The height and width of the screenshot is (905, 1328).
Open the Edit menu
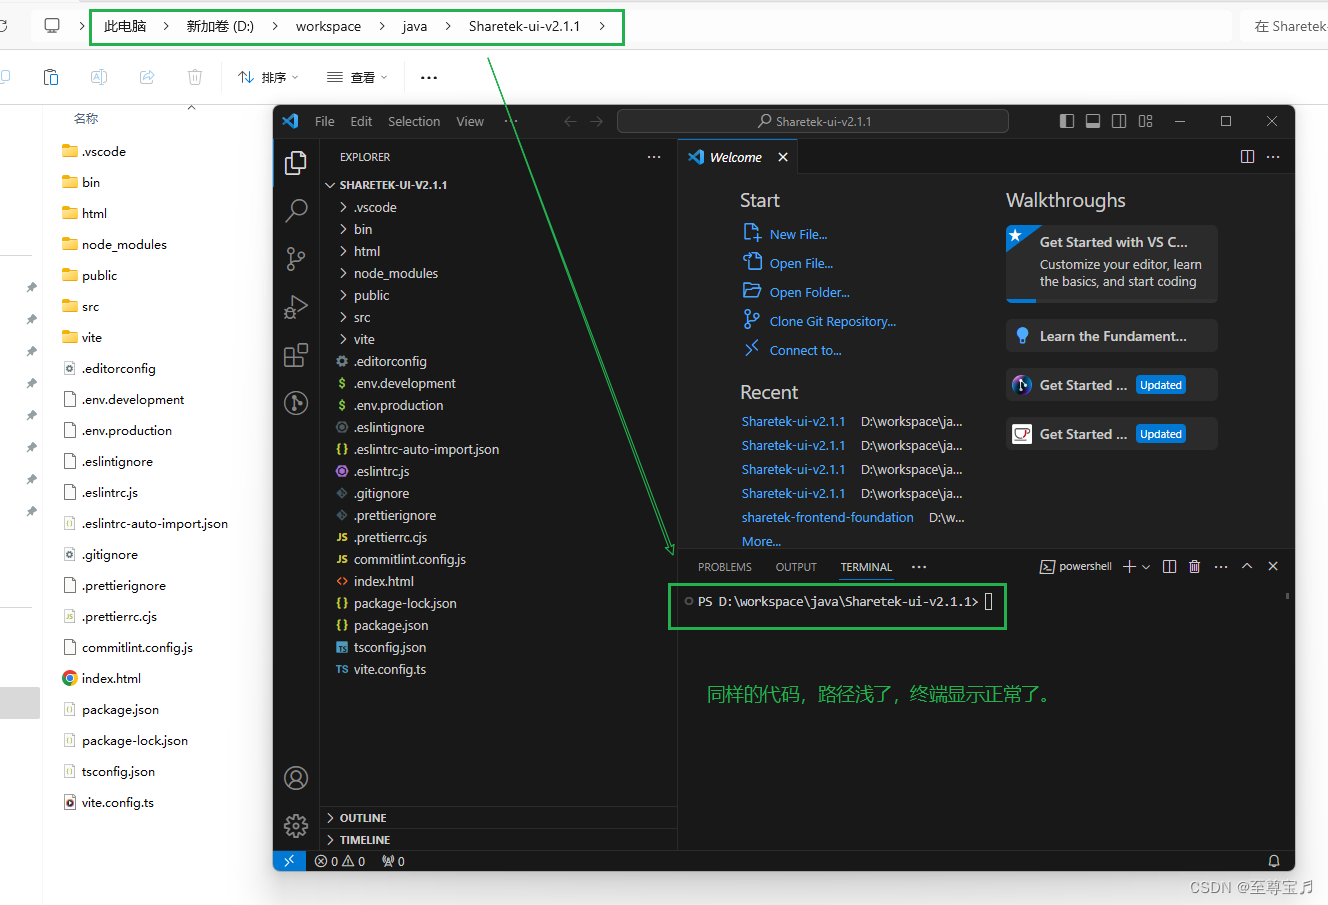[361, 121]
